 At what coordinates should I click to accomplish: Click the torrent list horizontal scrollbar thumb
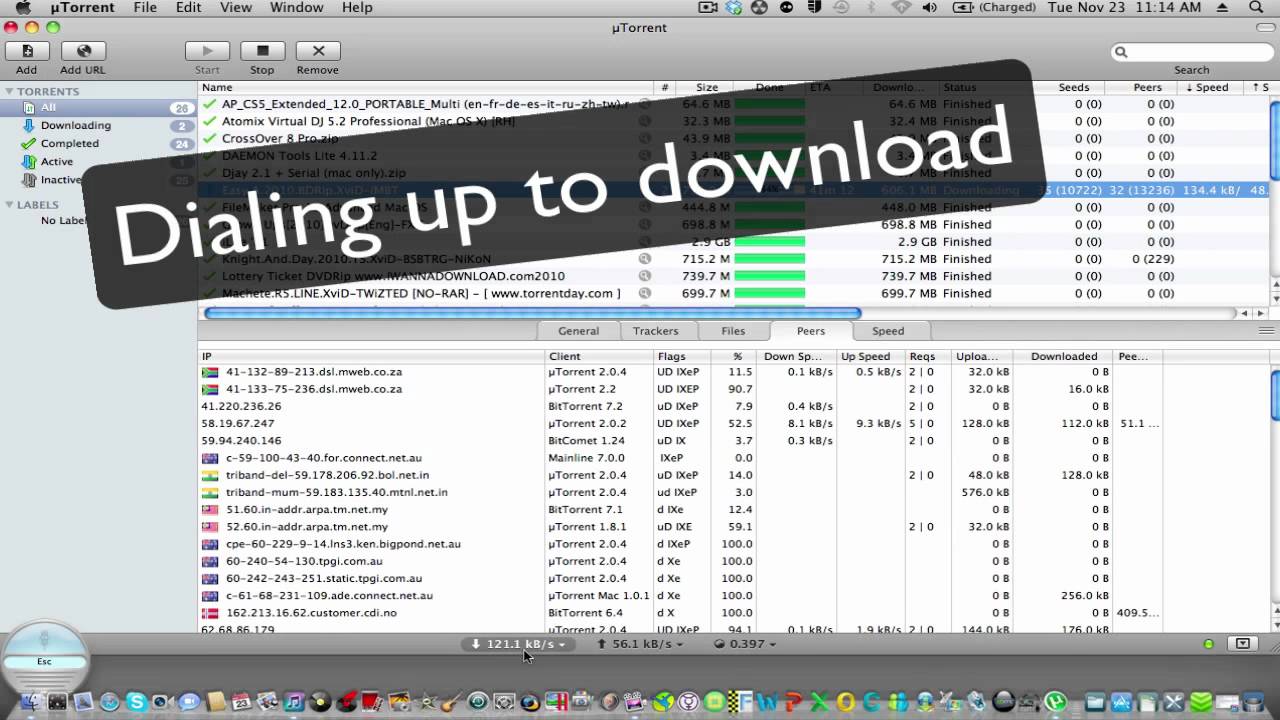532,313
